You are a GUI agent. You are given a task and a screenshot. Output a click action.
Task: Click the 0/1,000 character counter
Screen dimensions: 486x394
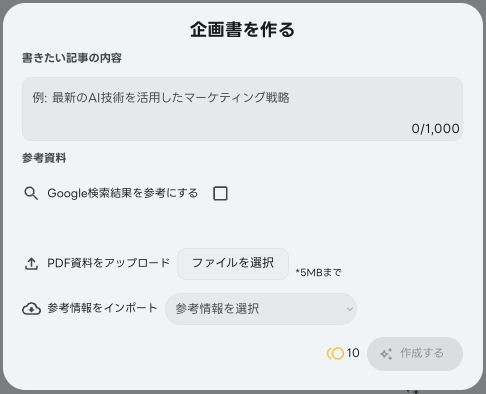435,129
